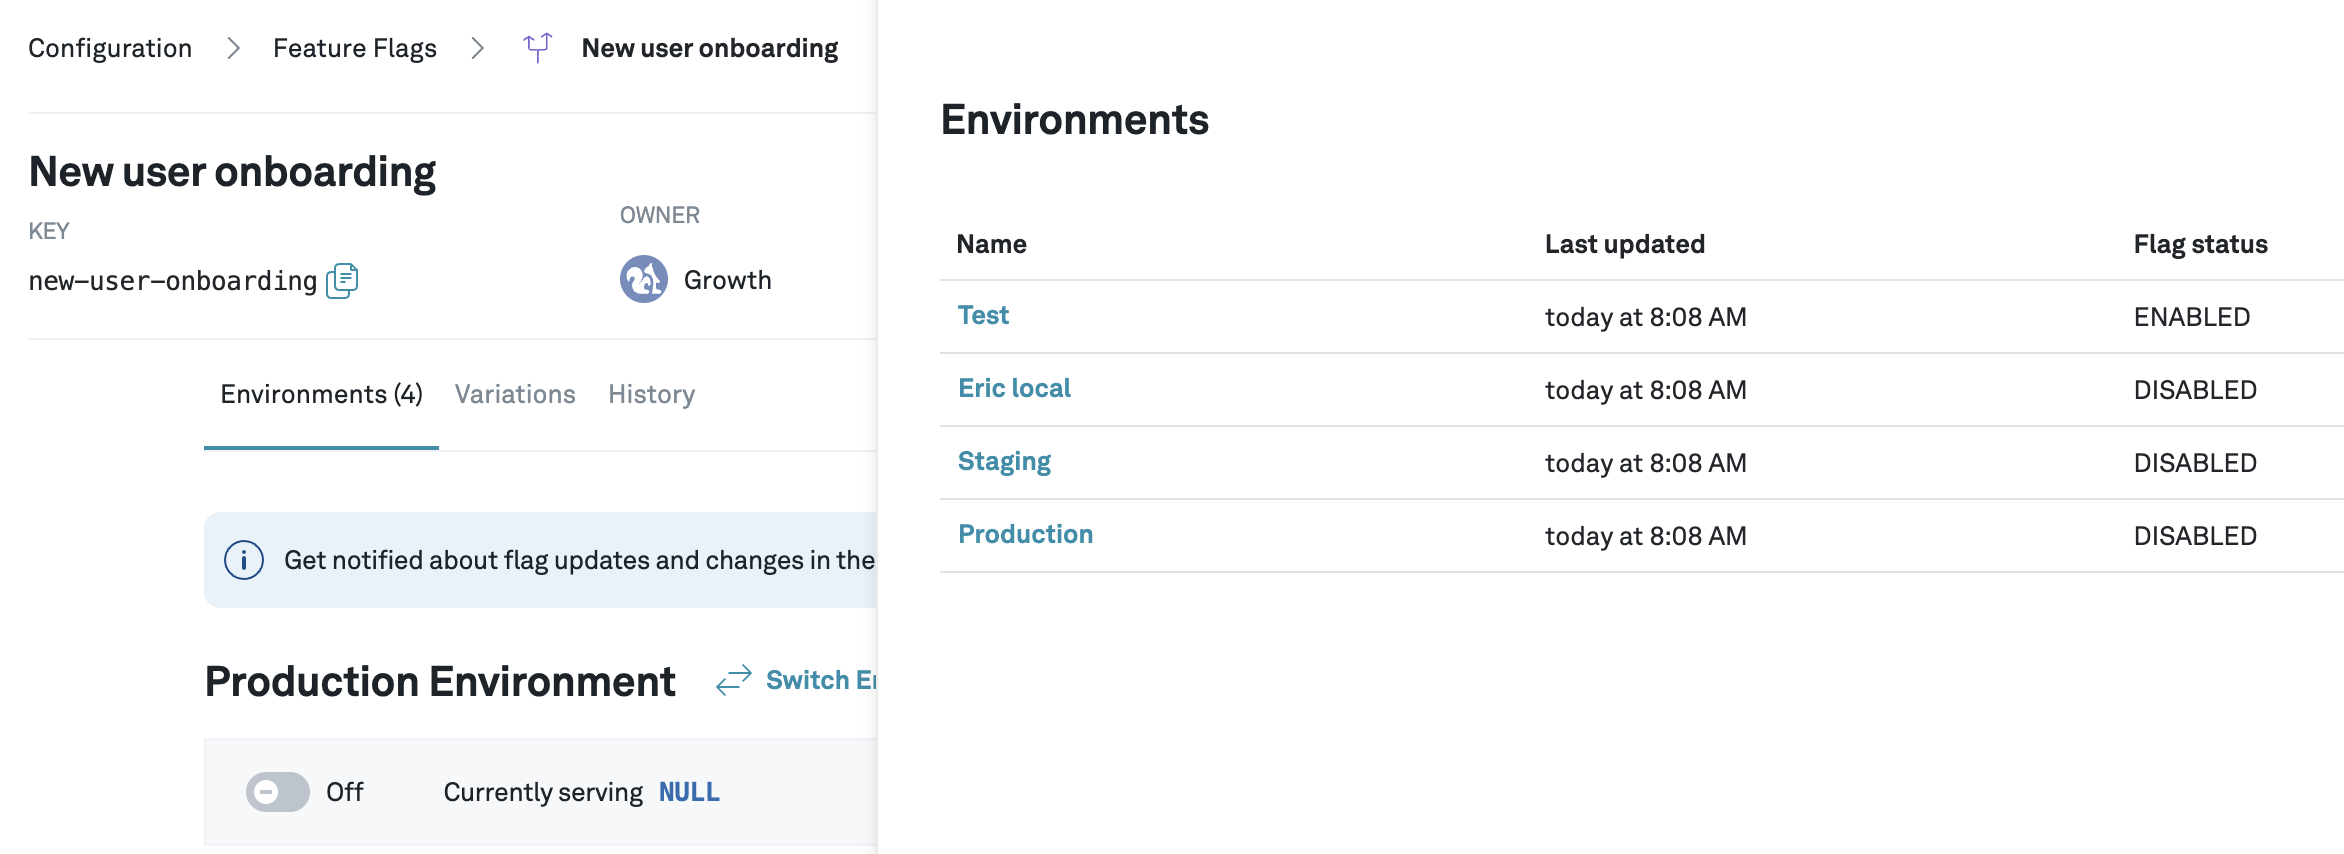The width and height of the screenshot is (2344, 854).
Task: Click the Switch Environment link
Action: pos(820,680)
